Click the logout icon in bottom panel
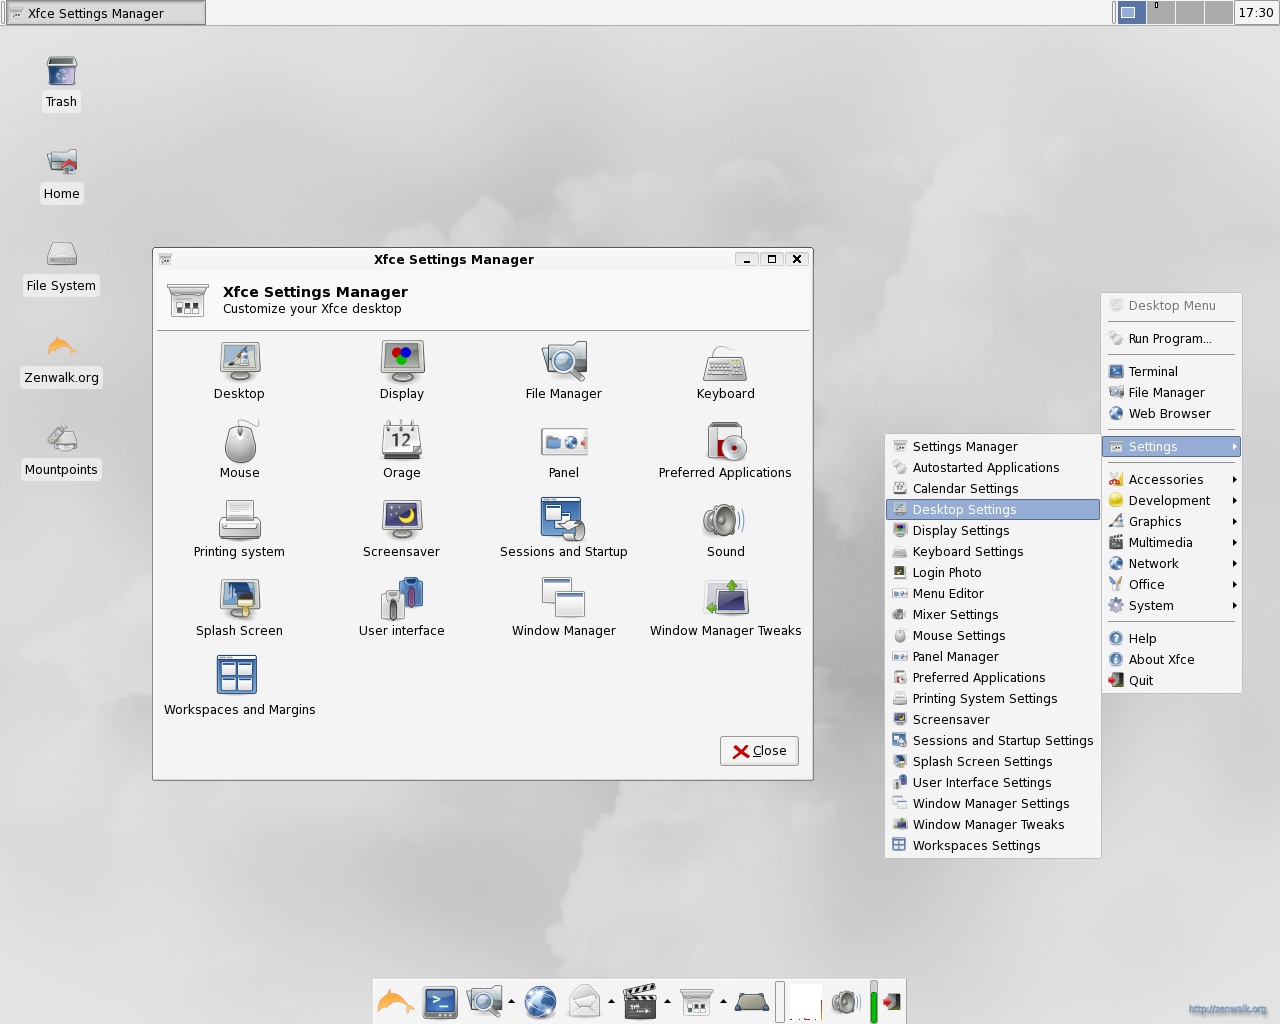 [x=891, y=1002]
